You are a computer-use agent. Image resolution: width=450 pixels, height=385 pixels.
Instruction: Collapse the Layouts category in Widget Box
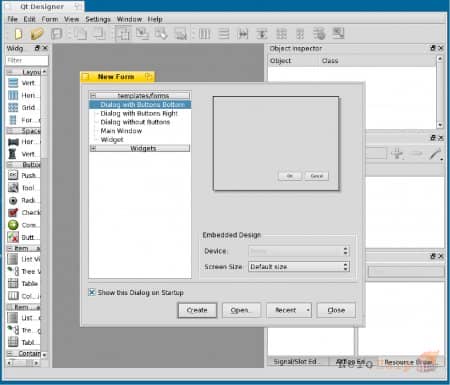pyautogui.click(x=10, y=72)
